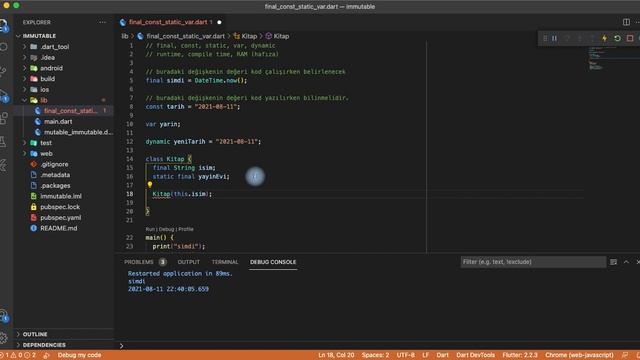Click Debug code lens above main()
640x360 pixels.
[x=166, y=229]
